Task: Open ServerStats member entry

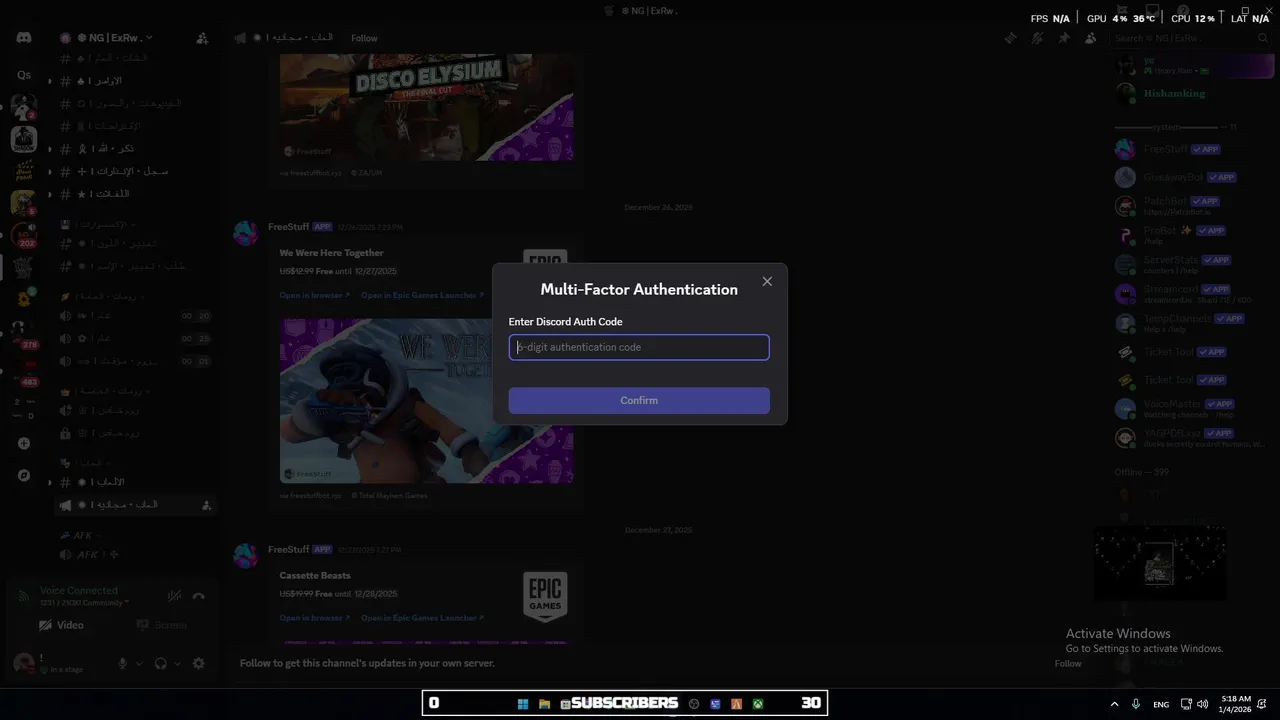Action: click(x=1190, y=264)
